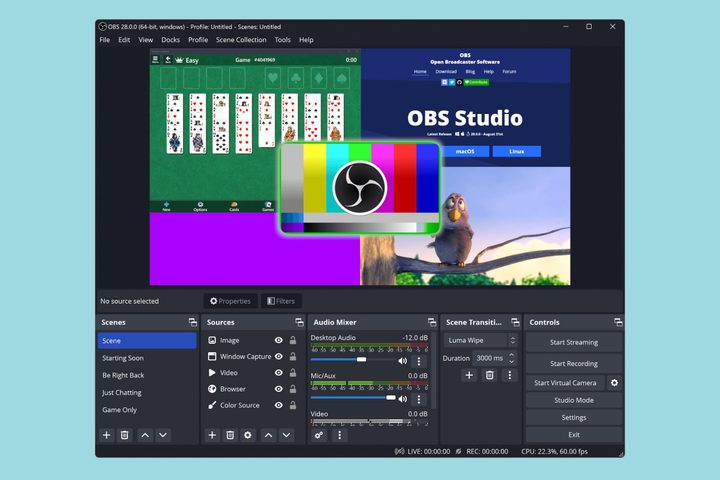The image size is (720, 480).
Task: Hide the Image source
Action: pos(279,340)
